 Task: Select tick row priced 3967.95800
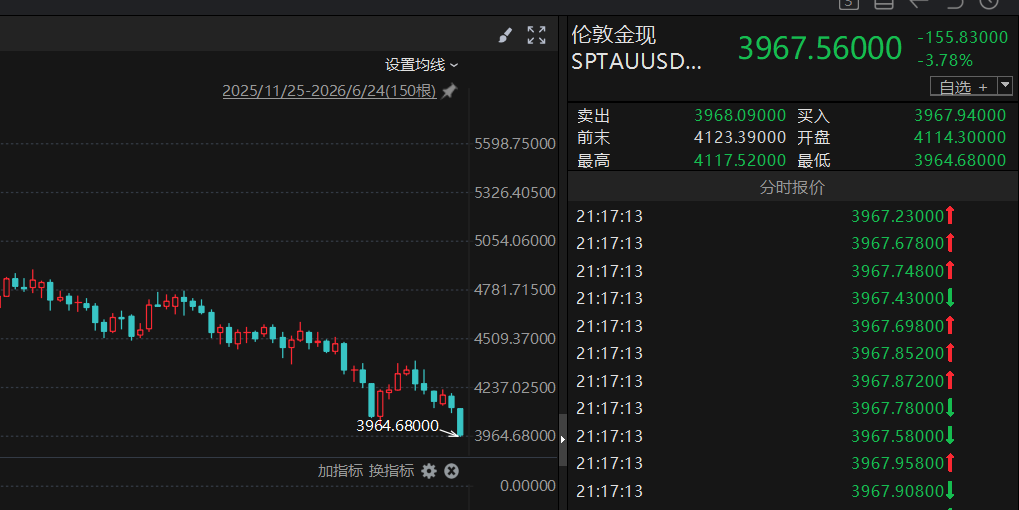793,463
